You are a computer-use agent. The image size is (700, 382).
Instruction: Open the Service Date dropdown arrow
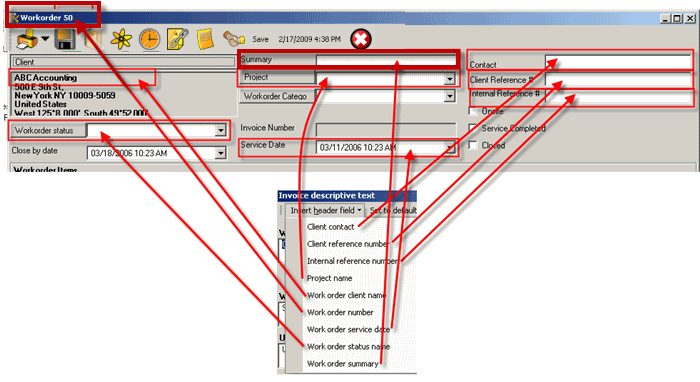[450, 147]
